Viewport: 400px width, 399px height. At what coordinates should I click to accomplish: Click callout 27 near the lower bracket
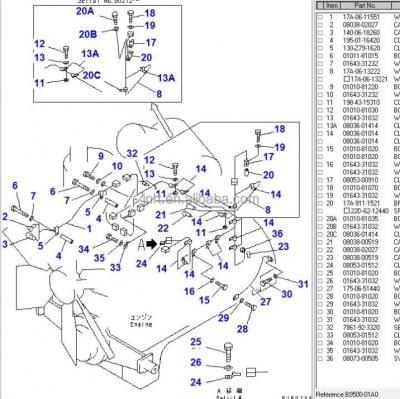pyautogui.click(x=265, y=301)
